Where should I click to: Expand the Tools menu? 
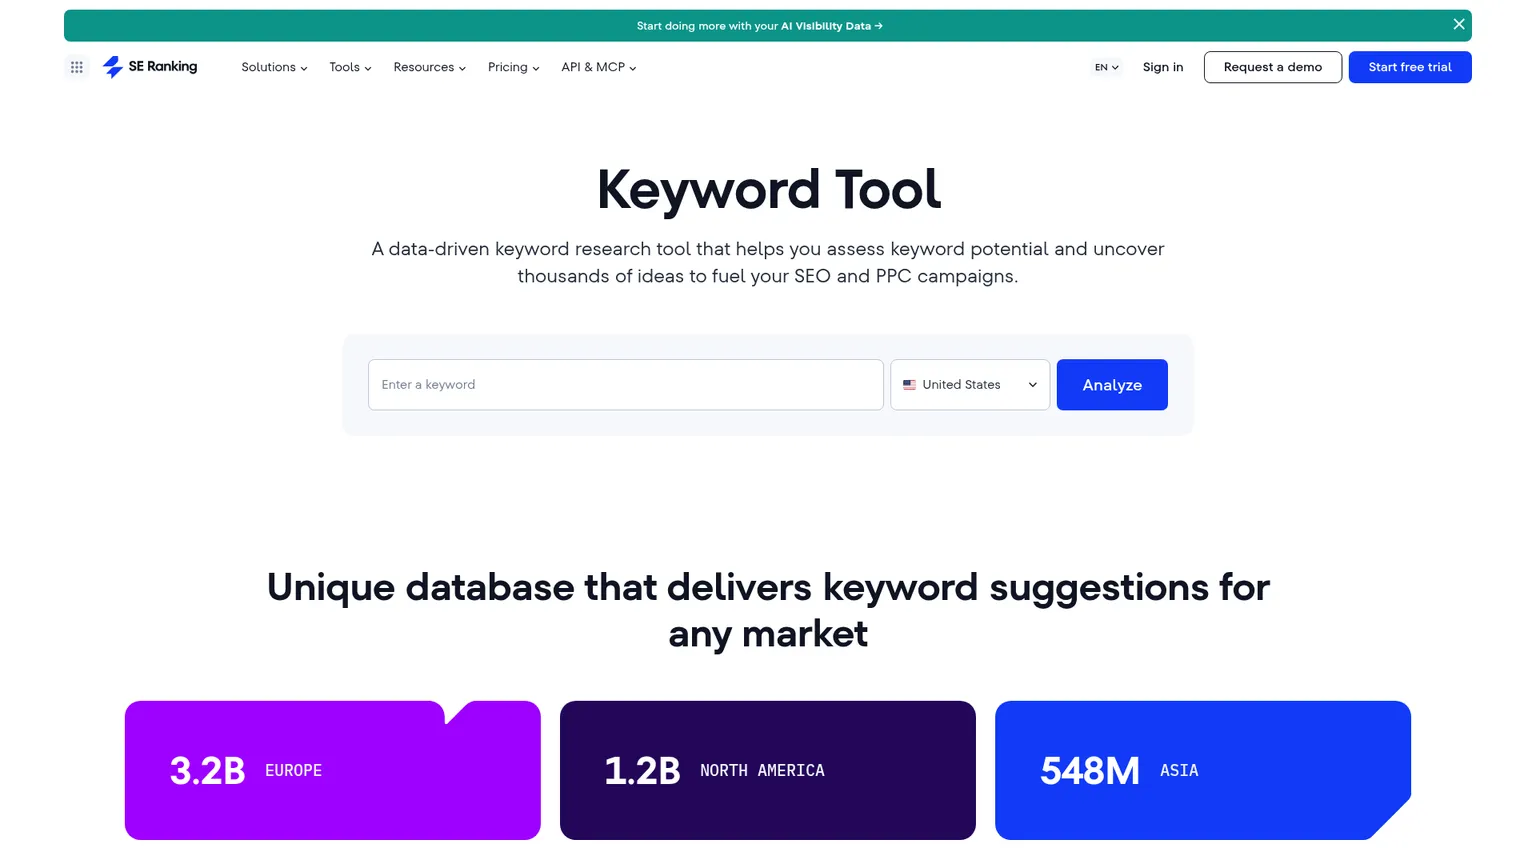[x=350, y=67]
